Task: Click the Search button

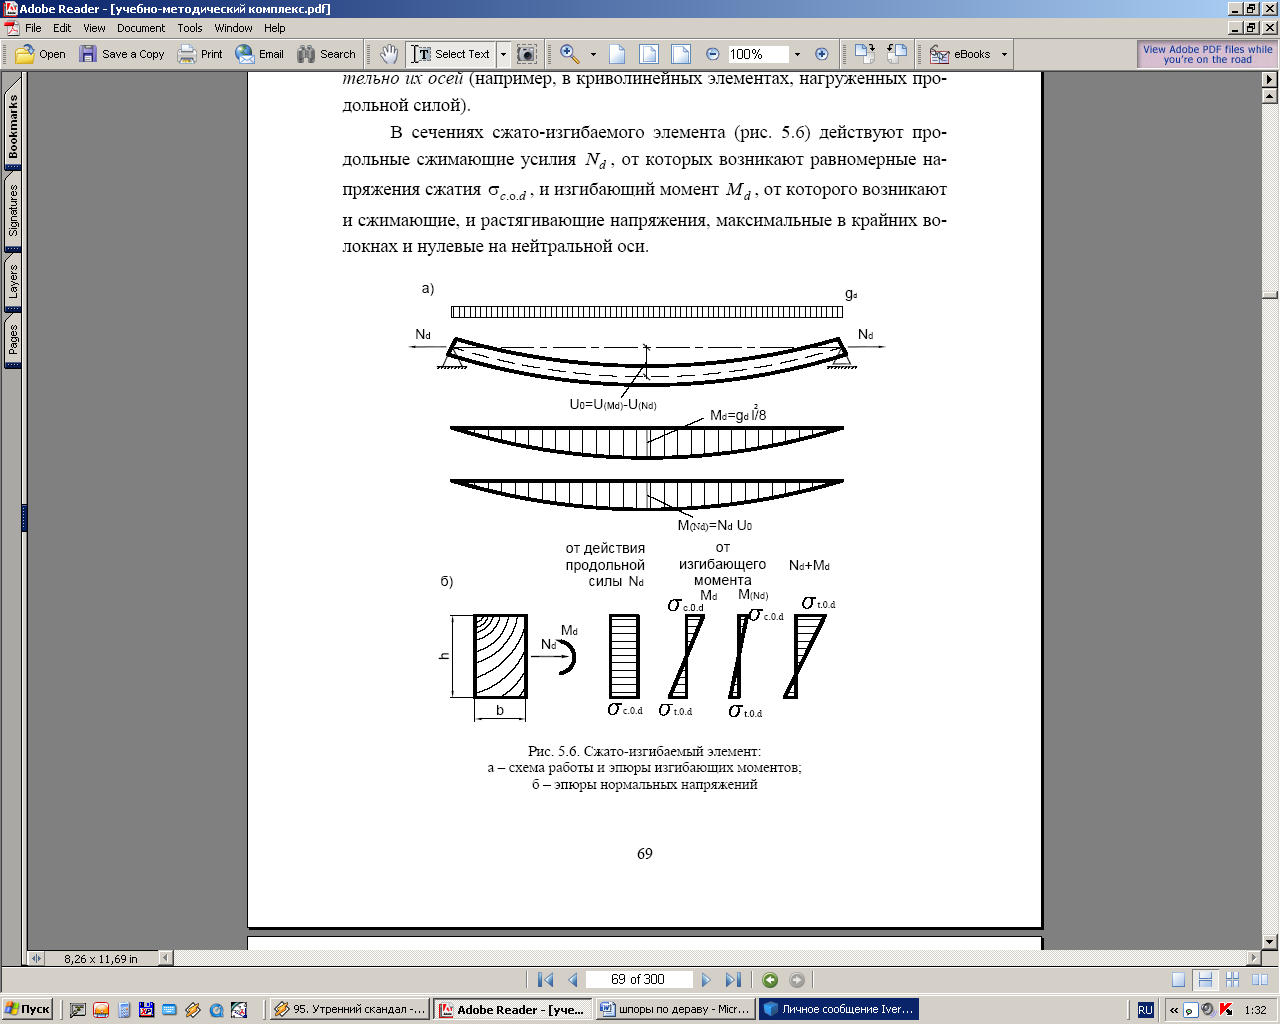Action: (326, 54)
